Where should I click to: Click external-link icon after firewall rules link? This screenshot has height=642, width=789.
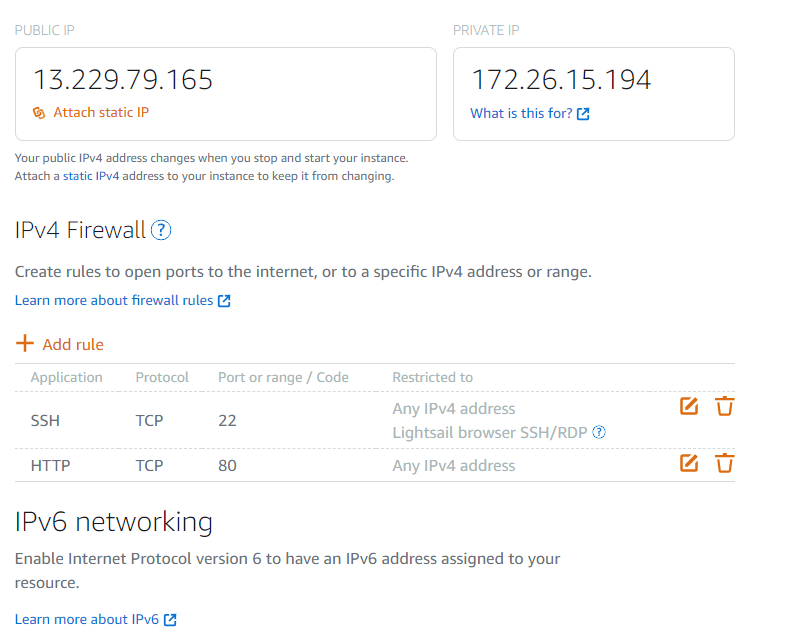[224, 301]
